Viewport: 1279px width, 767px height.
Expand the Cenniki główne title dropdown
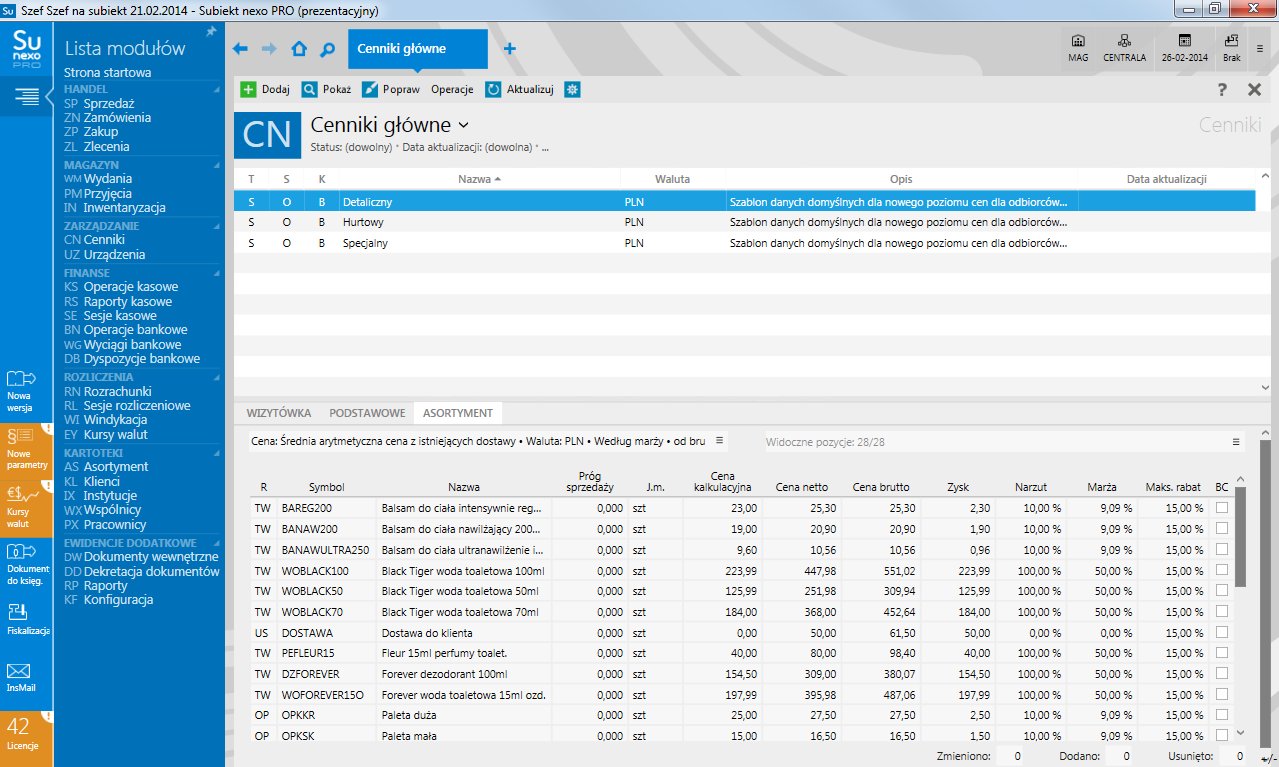(463, 125)
